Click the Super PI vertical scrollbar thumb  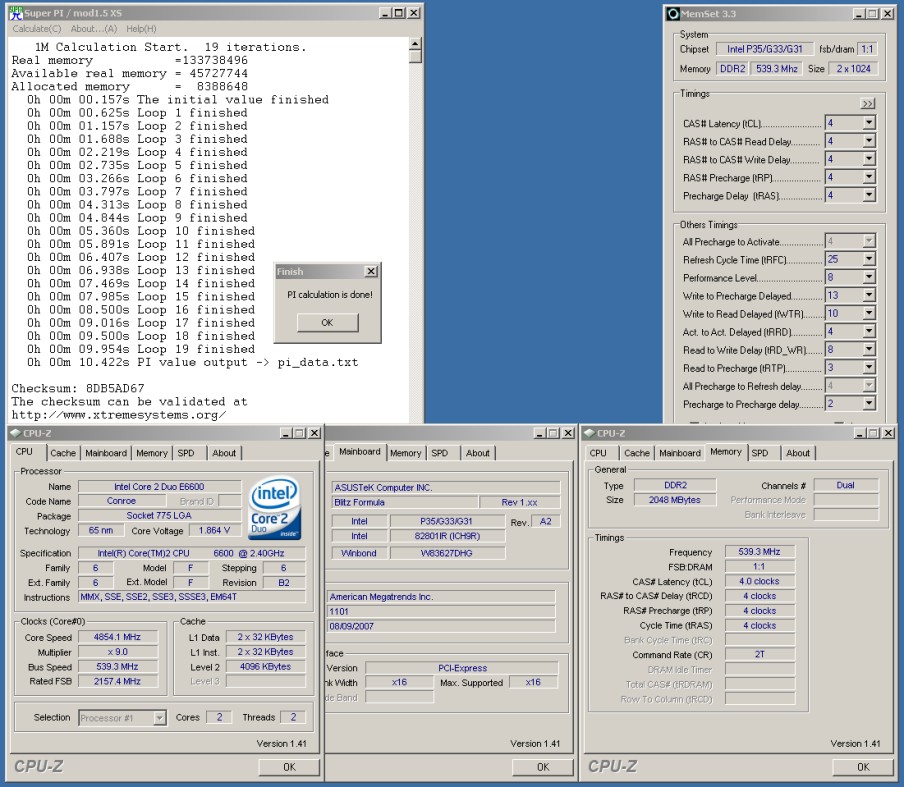pyautogui.click(x=415, y=57)
